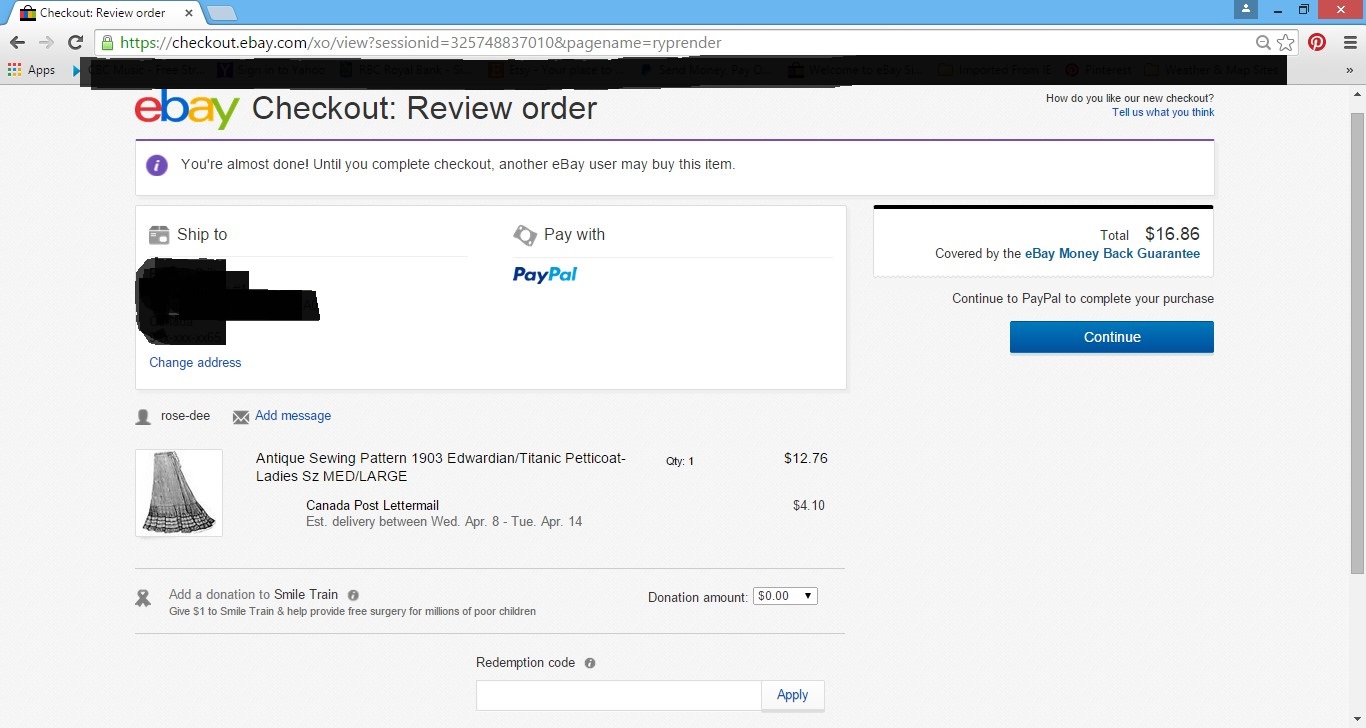Select the Checkout: Review order tab
This screenshot has height=728, width=1366.
click(102, 13)
